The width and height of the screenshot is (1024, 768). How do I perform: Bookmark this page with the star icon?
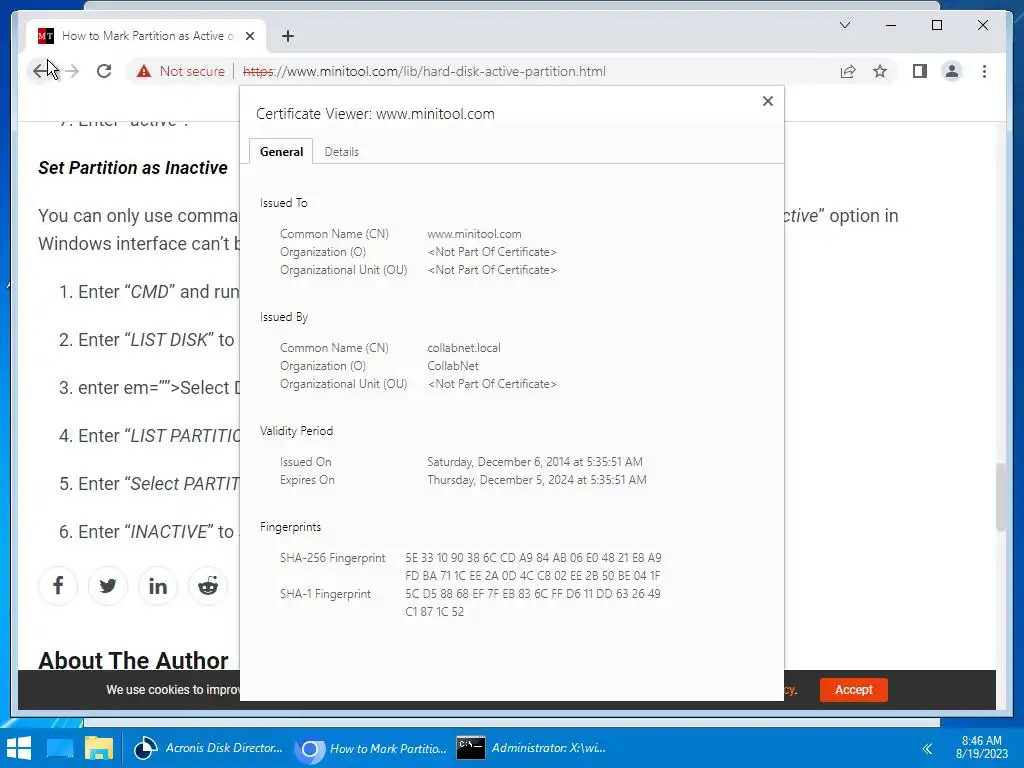pos(880,71)
